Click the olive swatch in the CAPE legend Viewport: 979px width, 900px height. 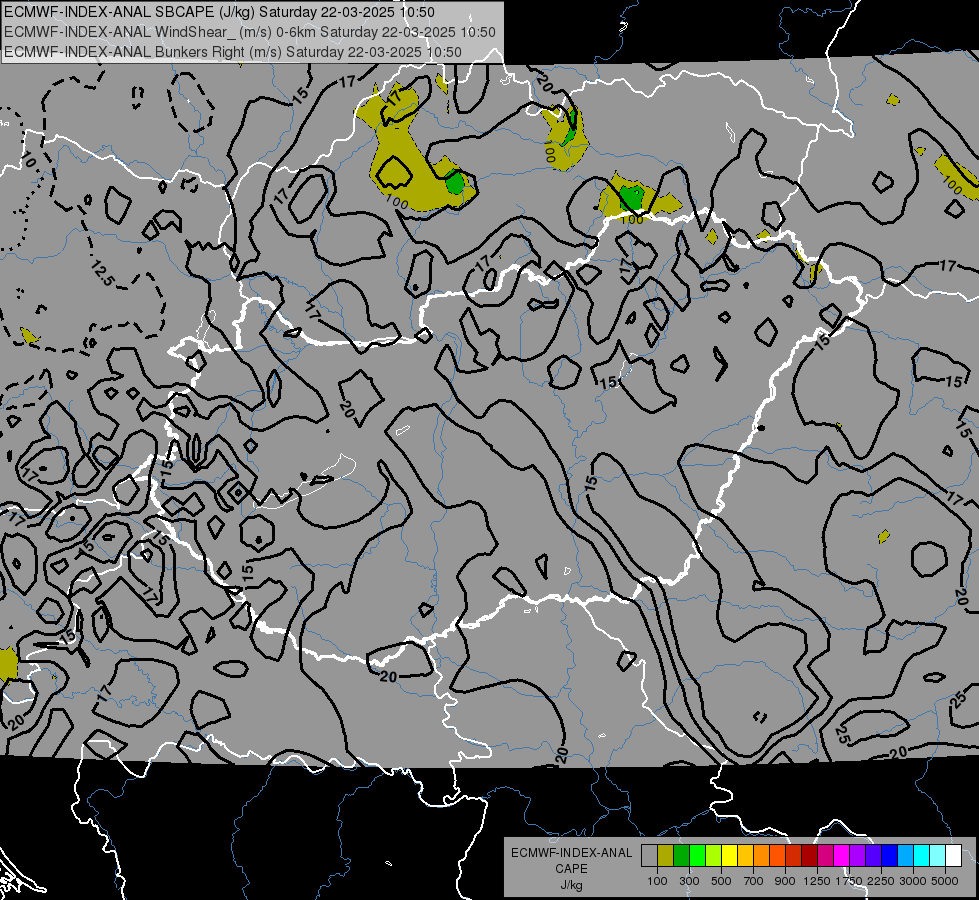[666, 855]
